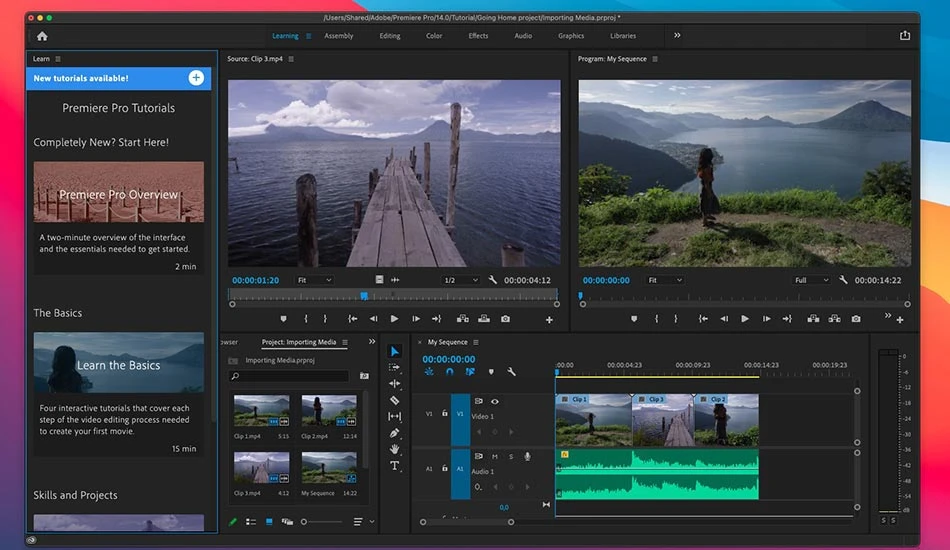Screen dimensions: 950x550
Task: Mute the Audio 1 track
Action: pyautogui.click(x=494, y=457)
